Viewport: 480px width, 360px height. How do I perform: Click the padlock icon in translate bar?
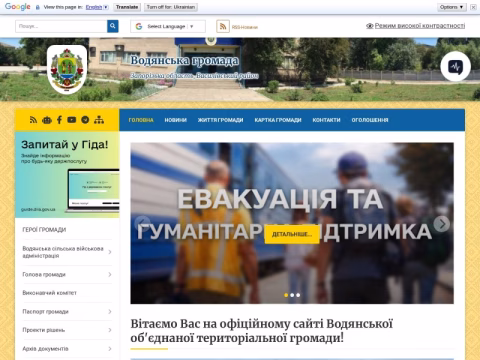click(38, 7)
